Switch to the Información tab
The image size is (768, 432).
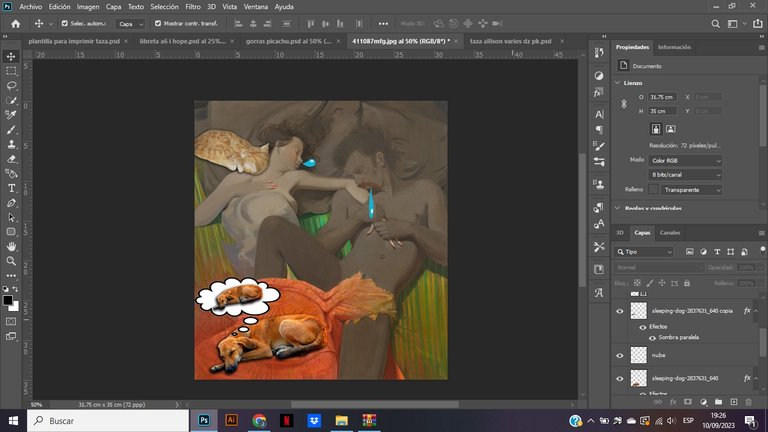pos(674,47)
